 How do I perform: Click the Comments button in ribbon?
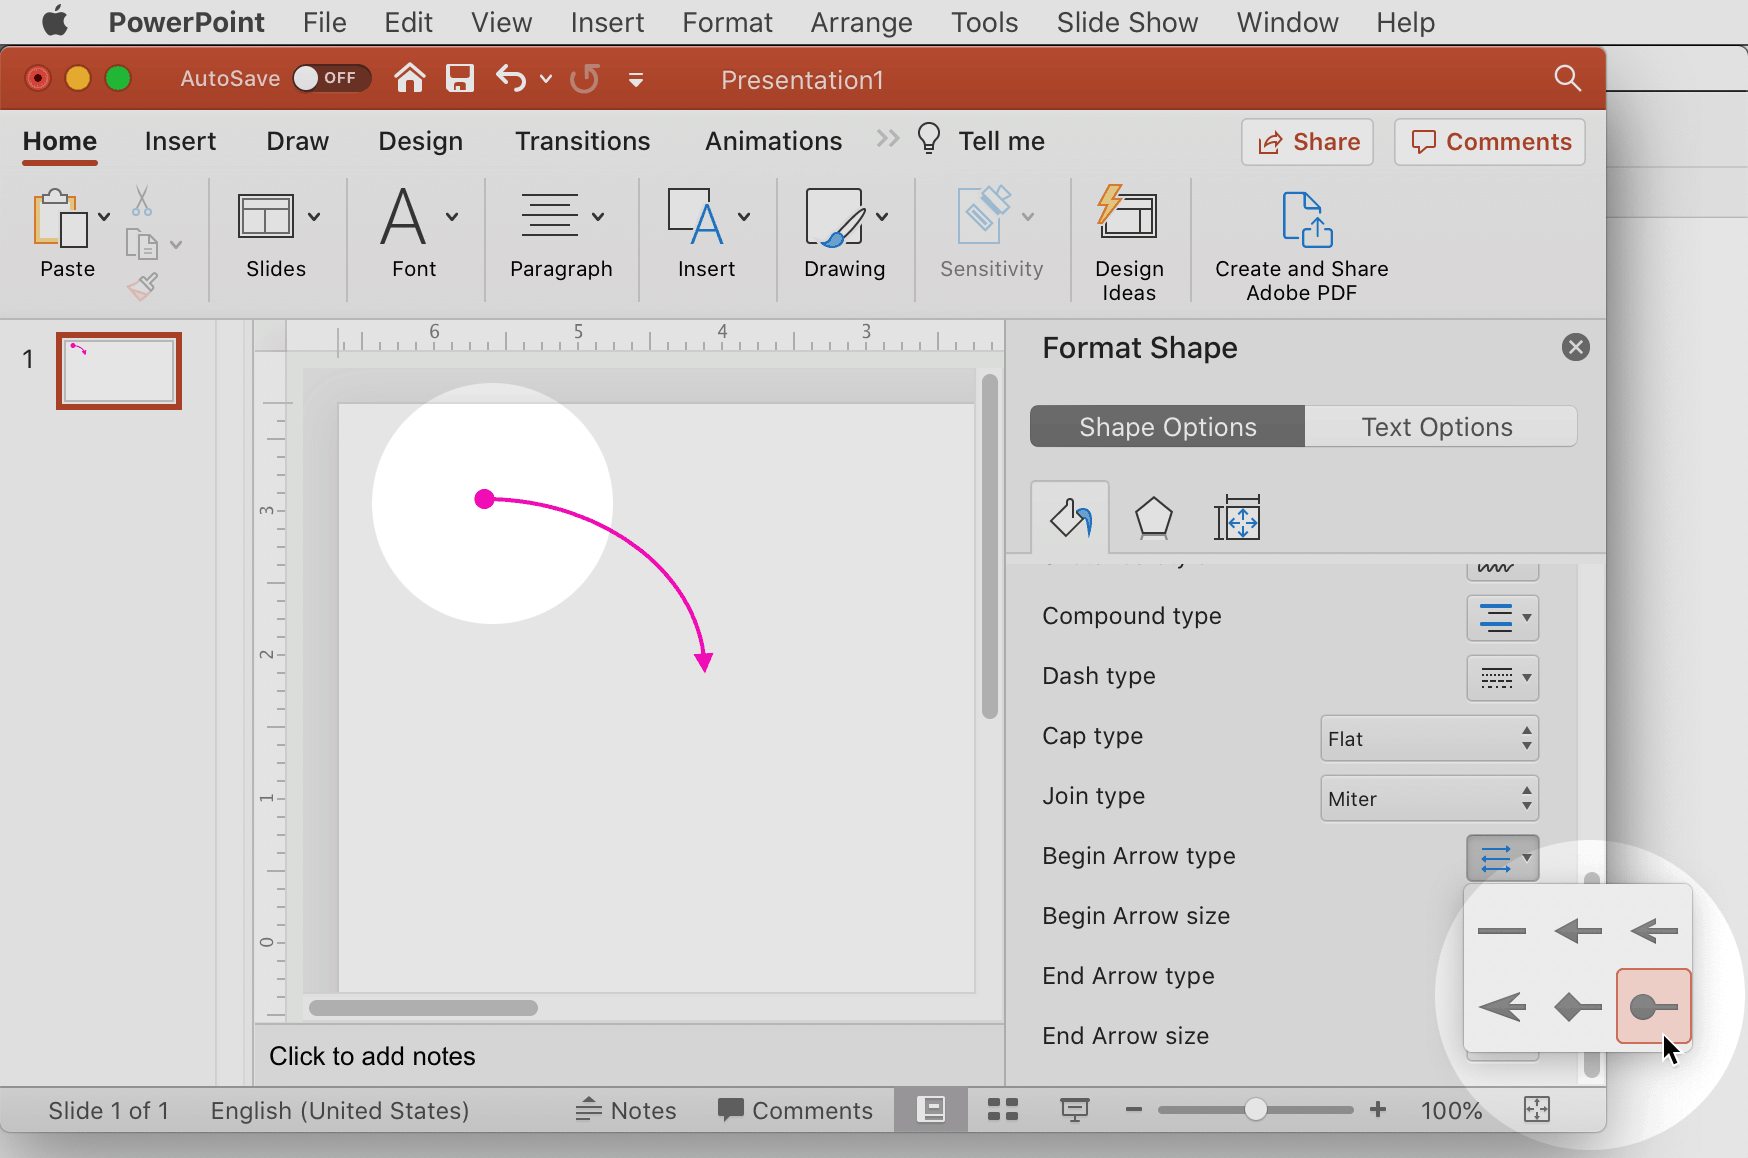pyautogui.click(x=1490, y=142)
